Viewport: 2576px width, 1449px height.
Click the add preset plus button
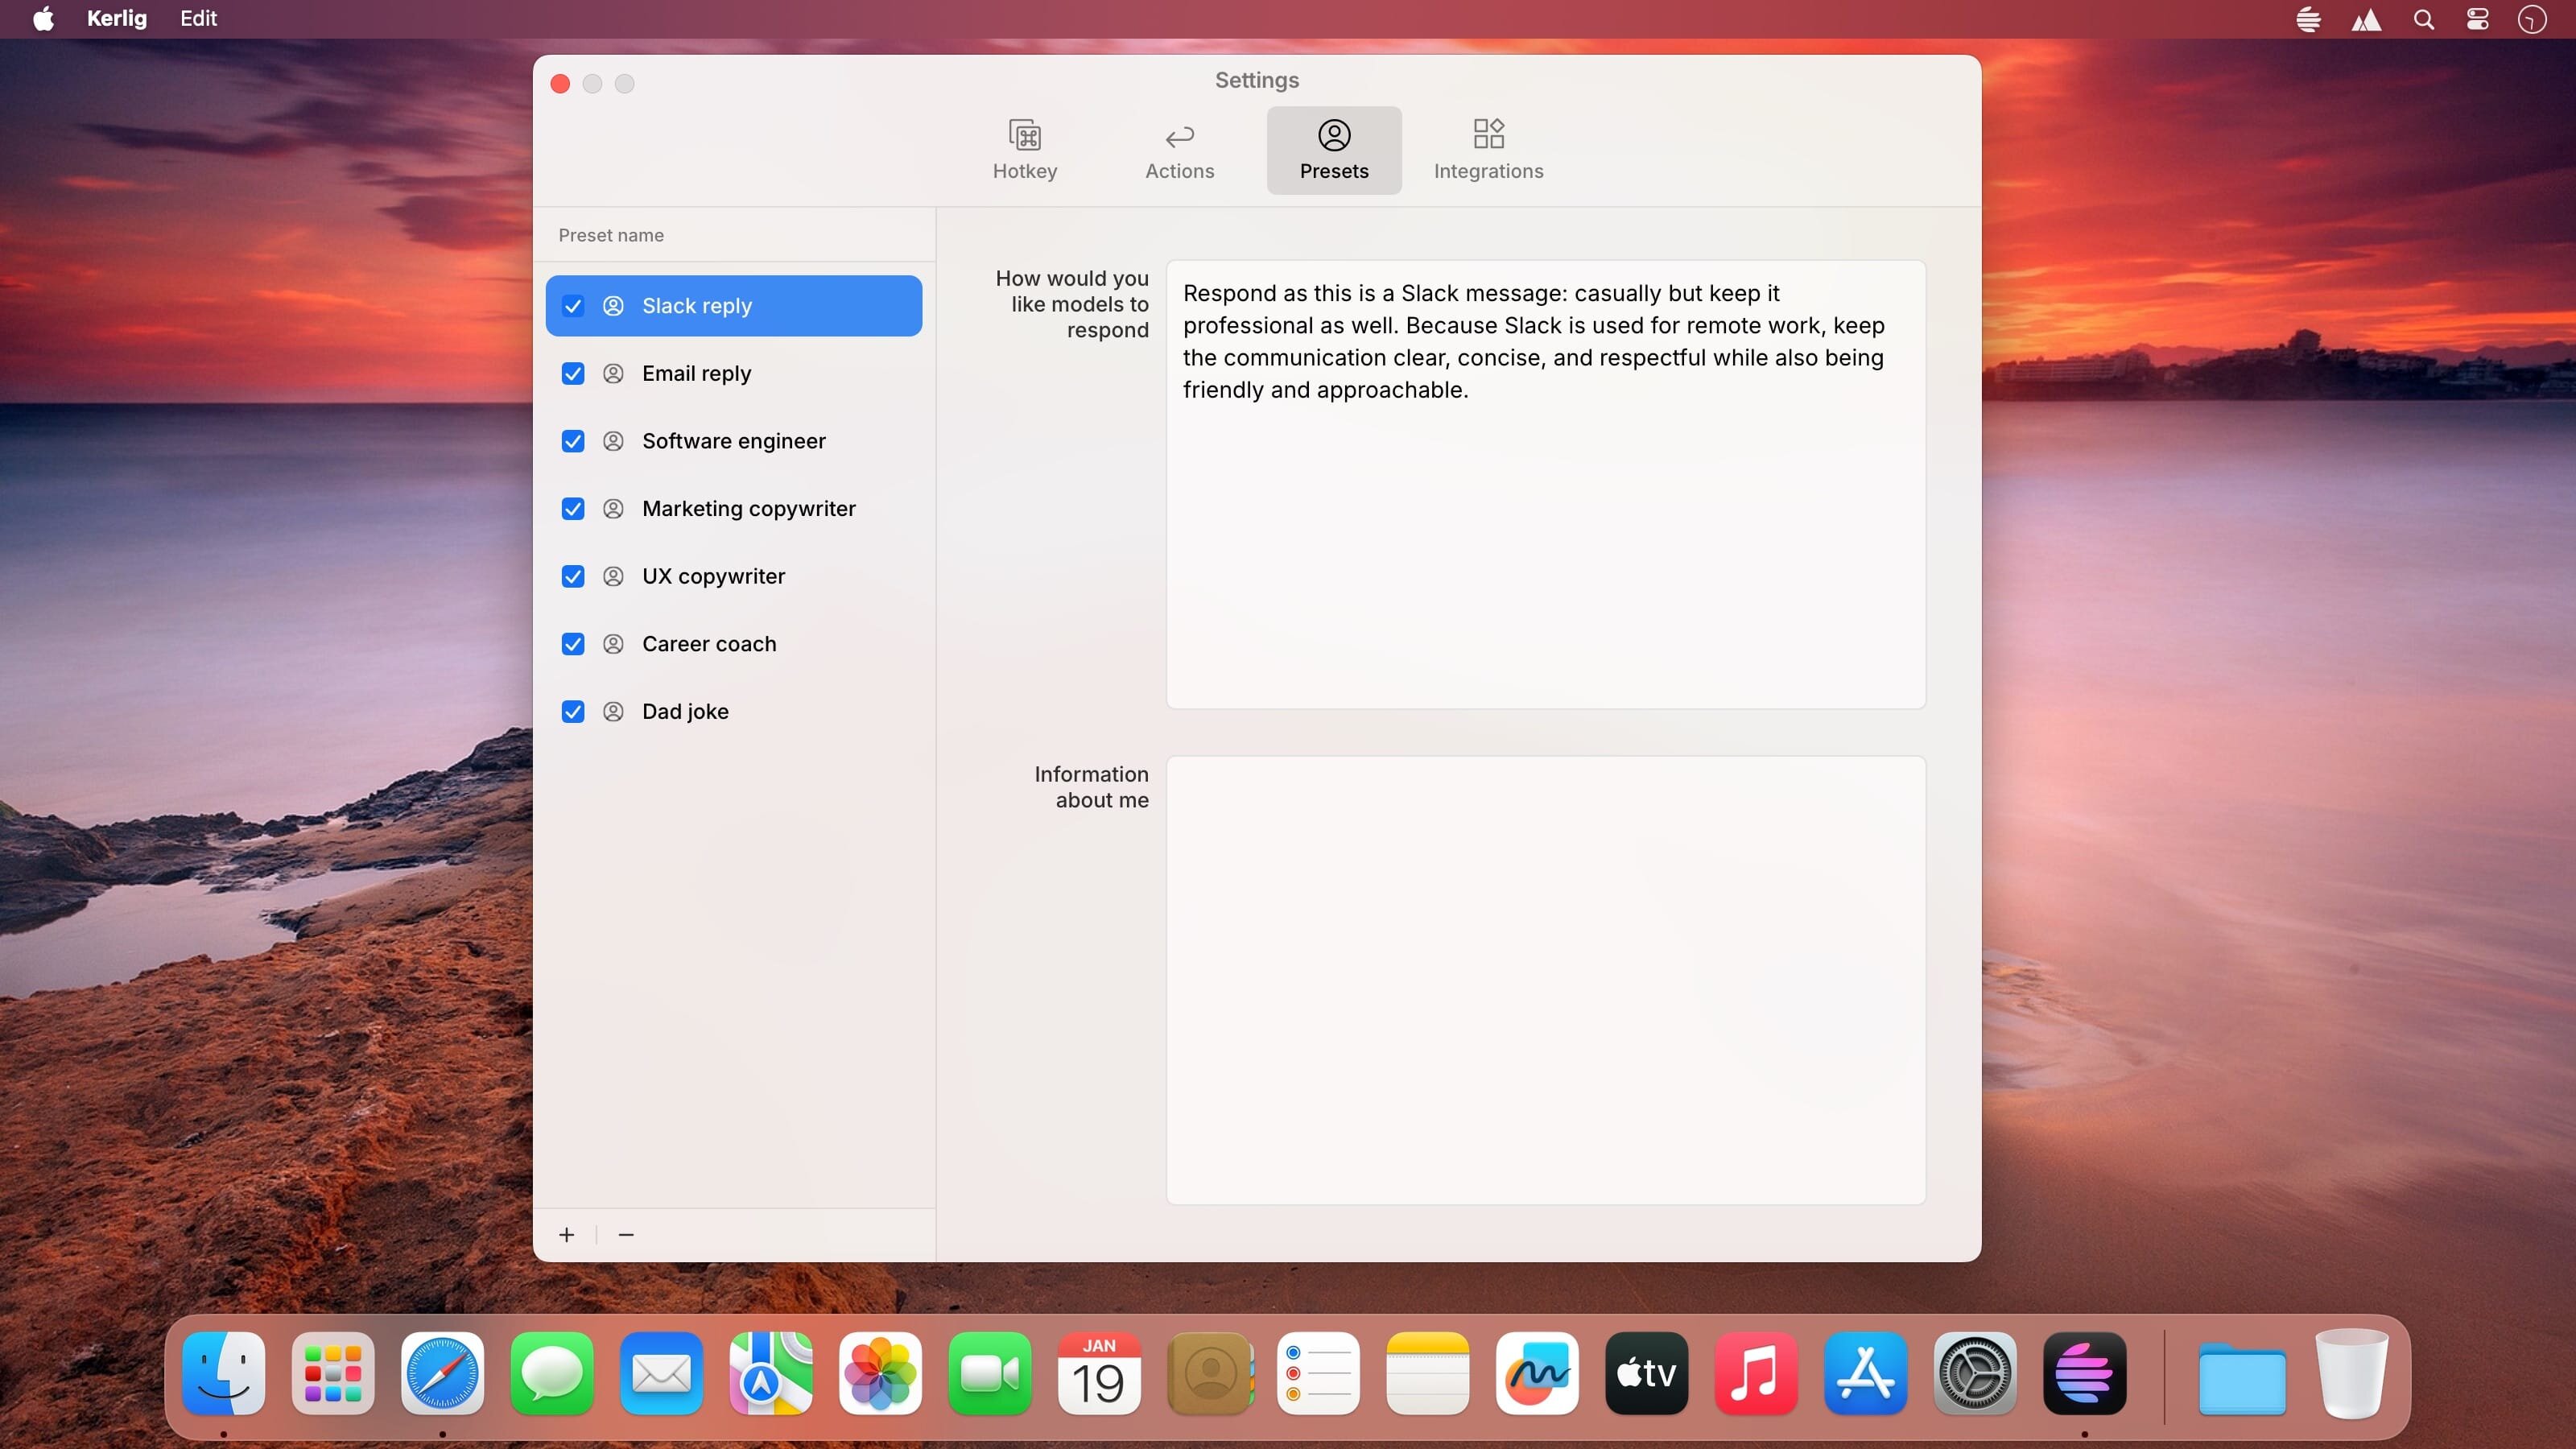pos(566,1234)
